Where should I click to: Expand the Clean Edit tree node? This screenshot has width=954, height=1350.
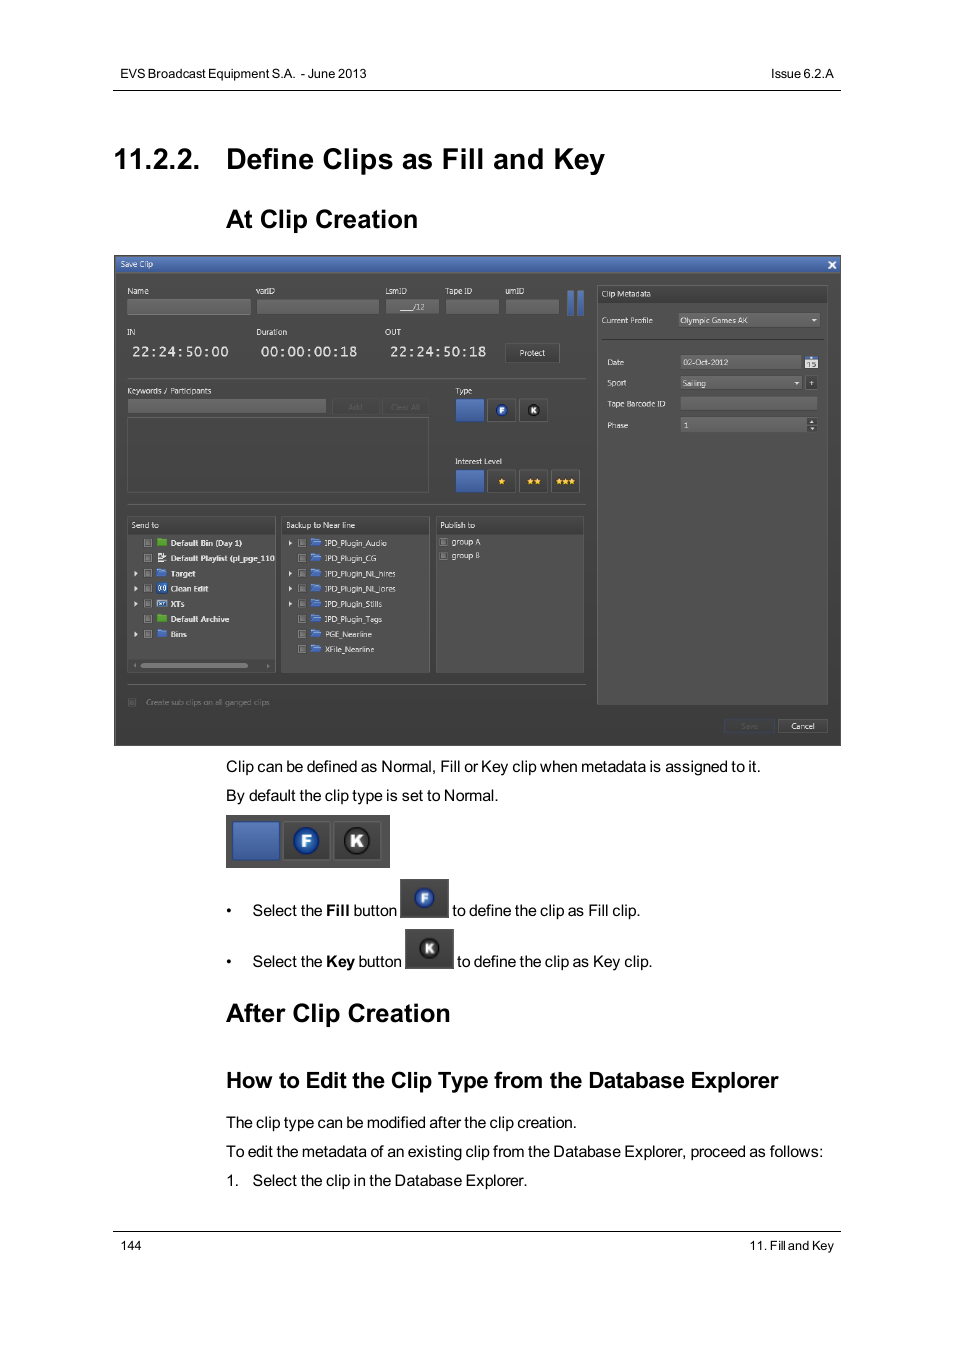pos(136,588)
